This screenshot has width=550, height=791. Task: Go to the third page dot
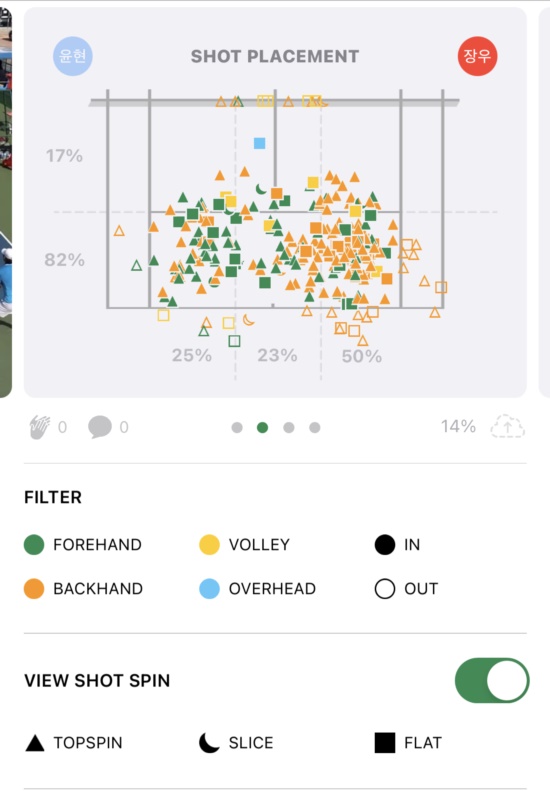(289, 428)
